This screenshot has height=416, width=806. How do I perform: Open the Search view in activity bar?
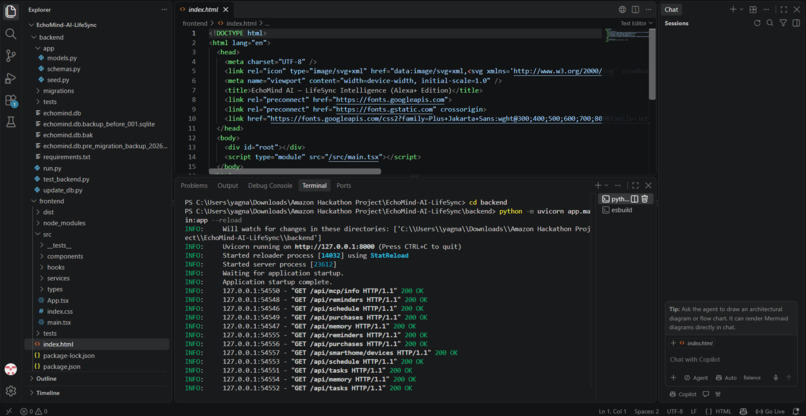(10, 34)
